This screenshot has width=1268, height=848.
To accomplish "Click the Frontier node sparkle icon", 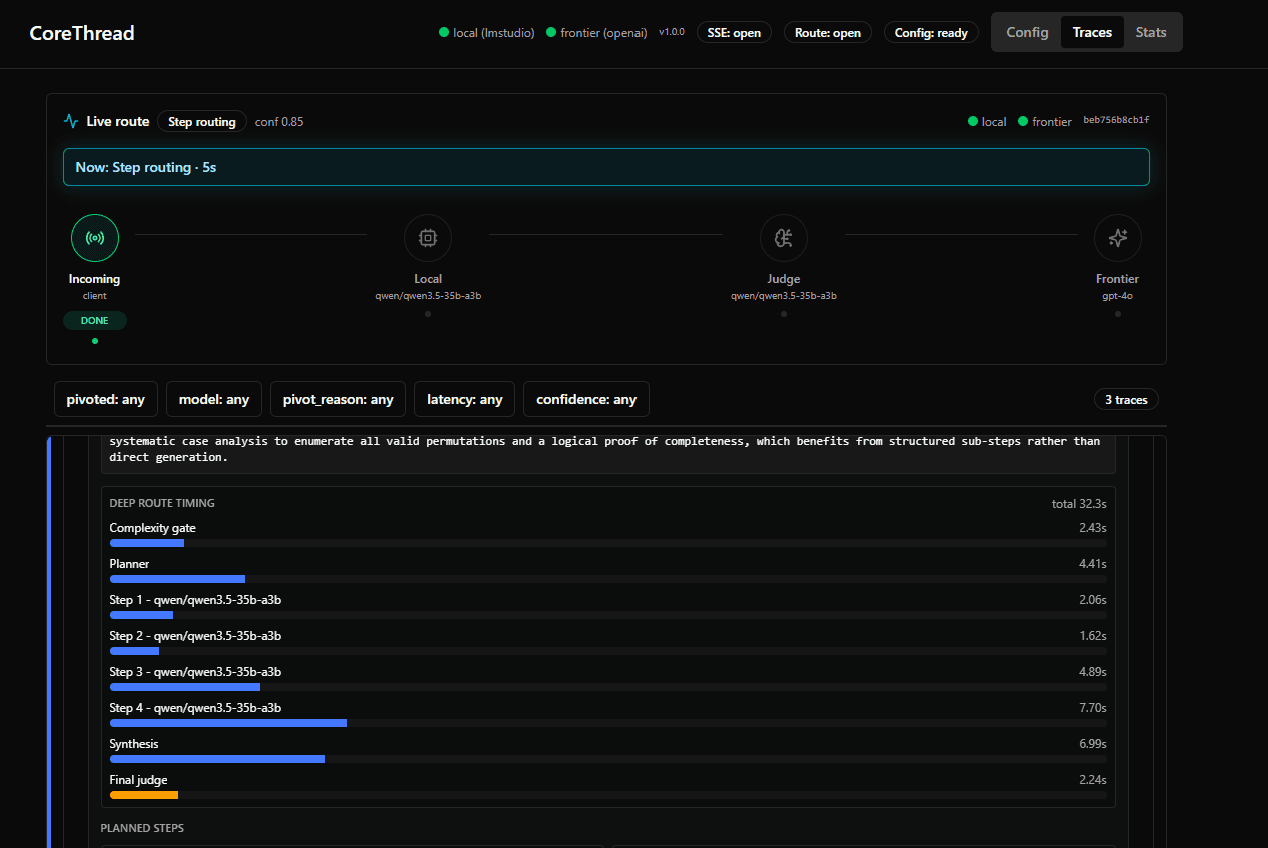I will tap(1117, 238).
